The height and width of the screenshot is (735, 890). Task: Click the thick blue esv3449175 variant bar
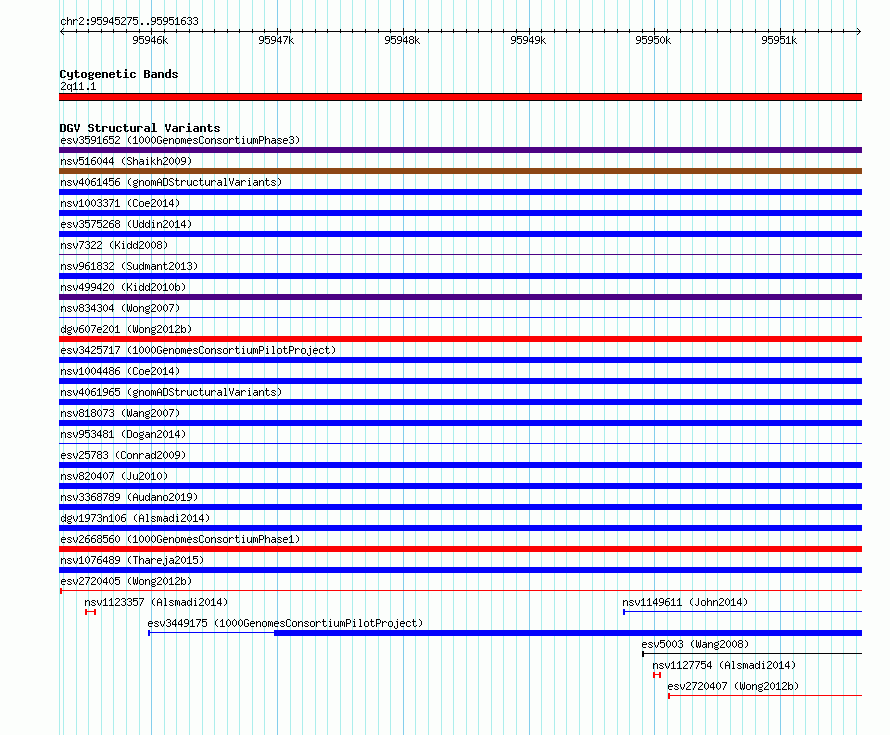point(568,633)
